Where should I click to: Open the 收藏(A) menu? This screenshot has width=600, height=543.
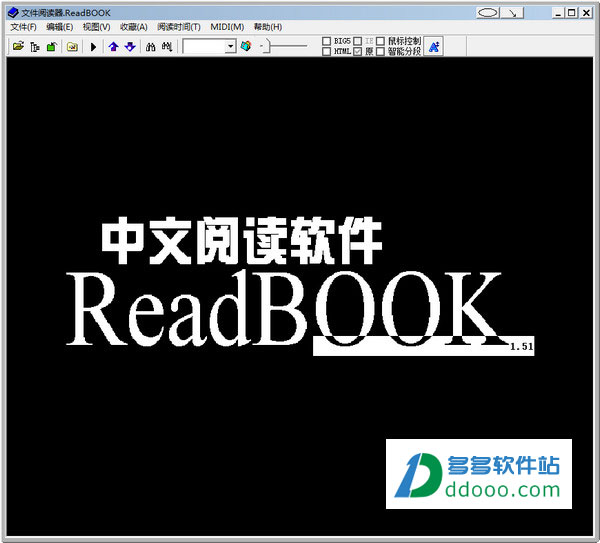coord(134,27)
